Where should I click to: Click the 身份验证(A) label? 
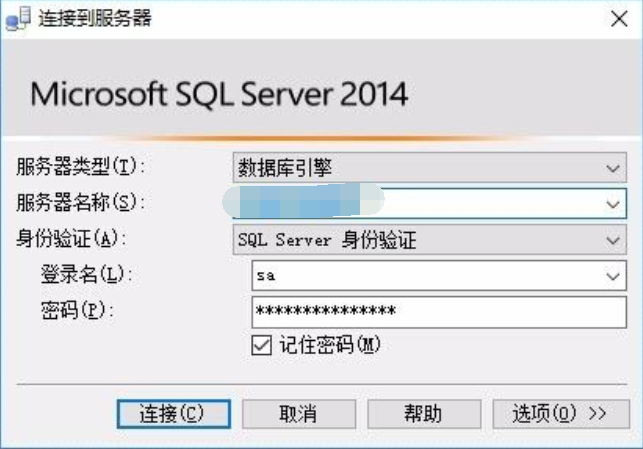click(x=71, y=239)
